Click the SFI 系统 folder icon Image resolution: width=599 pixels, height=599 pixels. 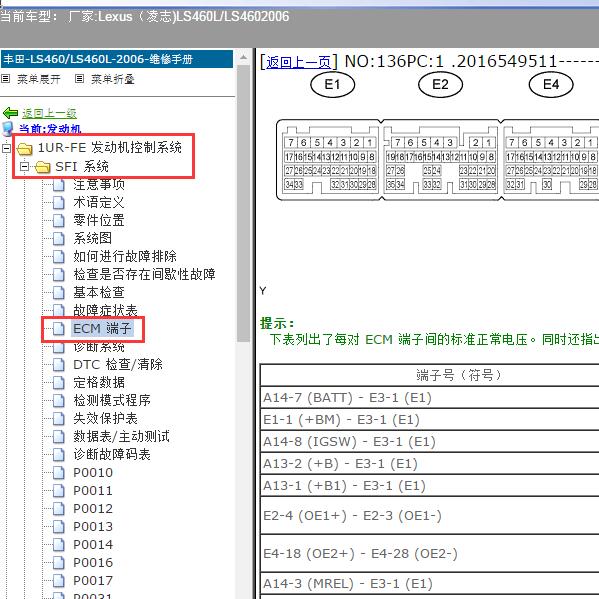coord(42,167)
